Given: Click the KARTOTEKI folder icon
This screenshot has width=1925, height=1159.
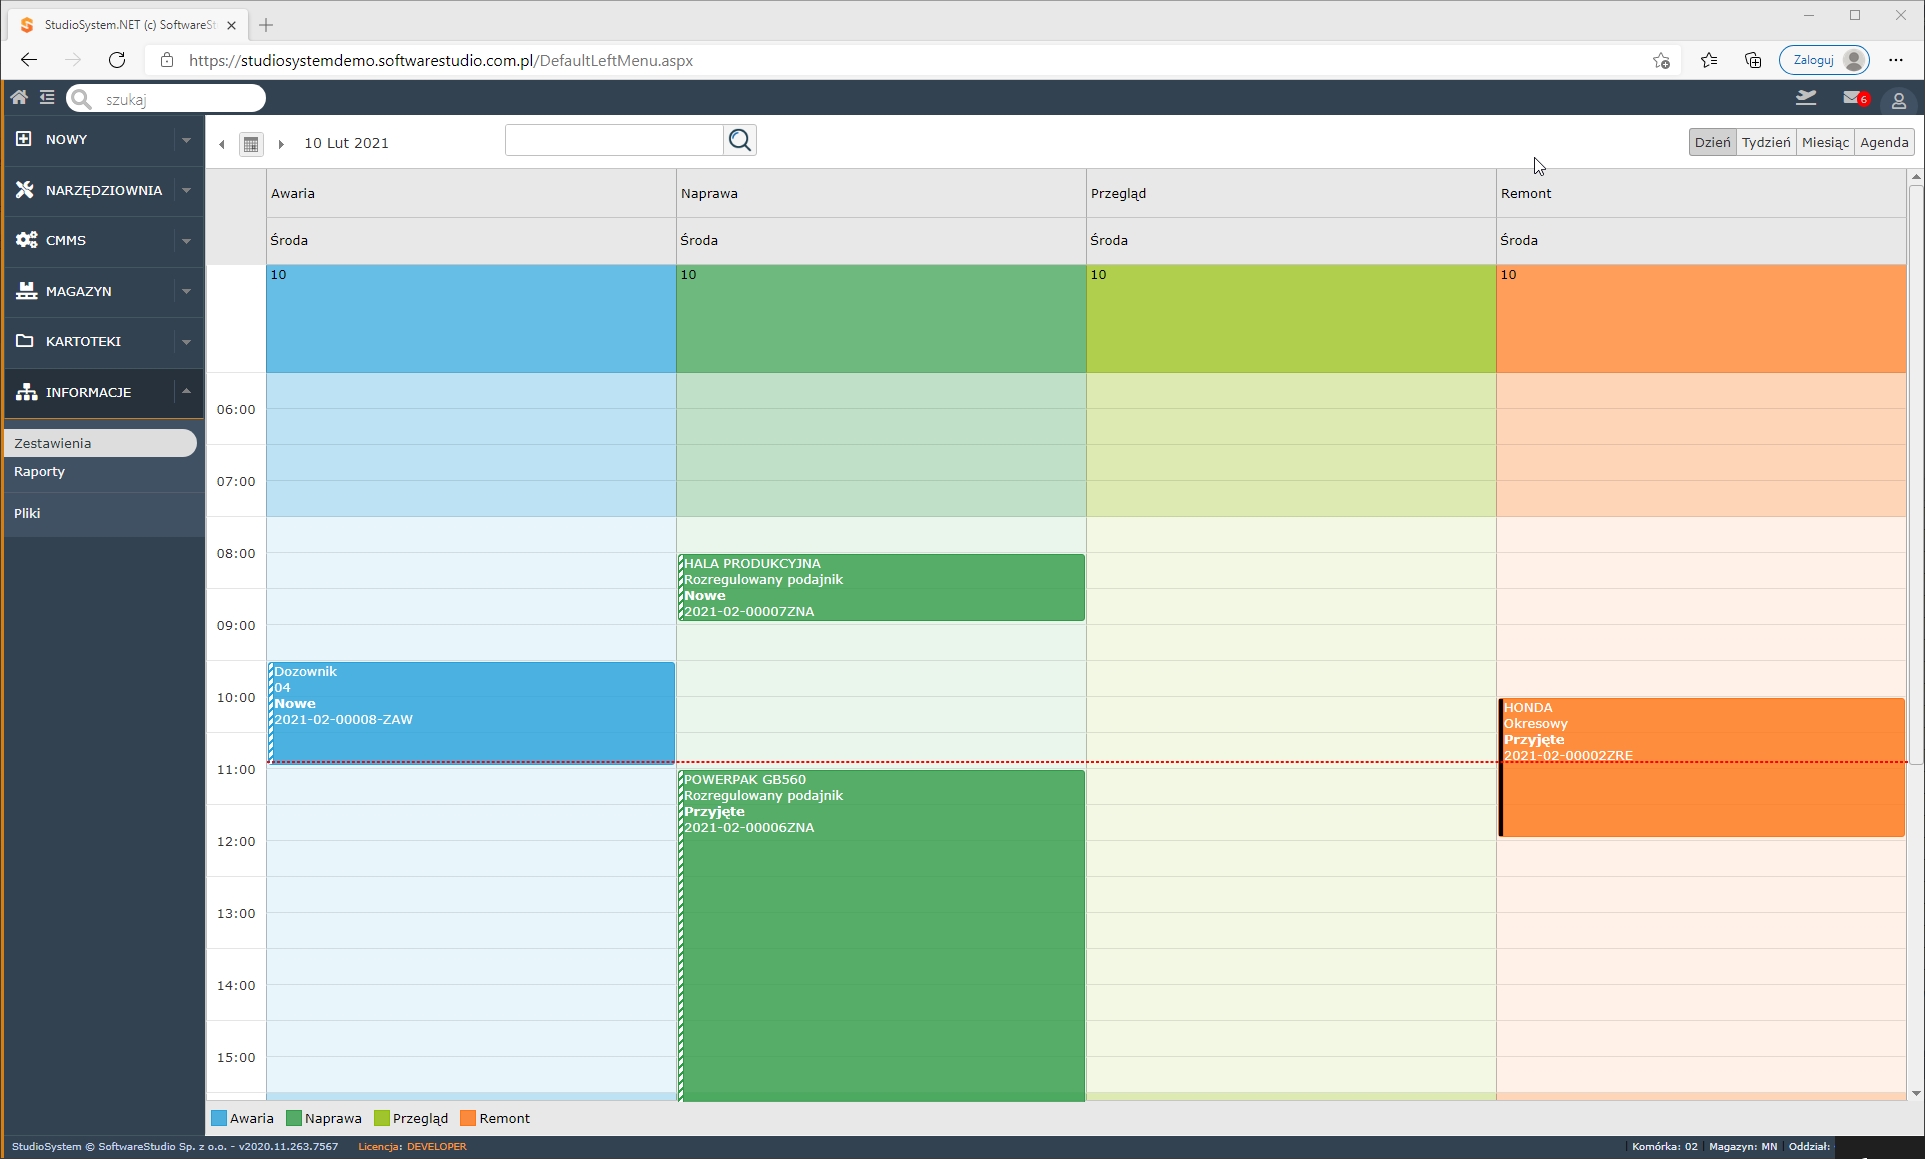Looking at the screenshot, I should pos(25,341).
